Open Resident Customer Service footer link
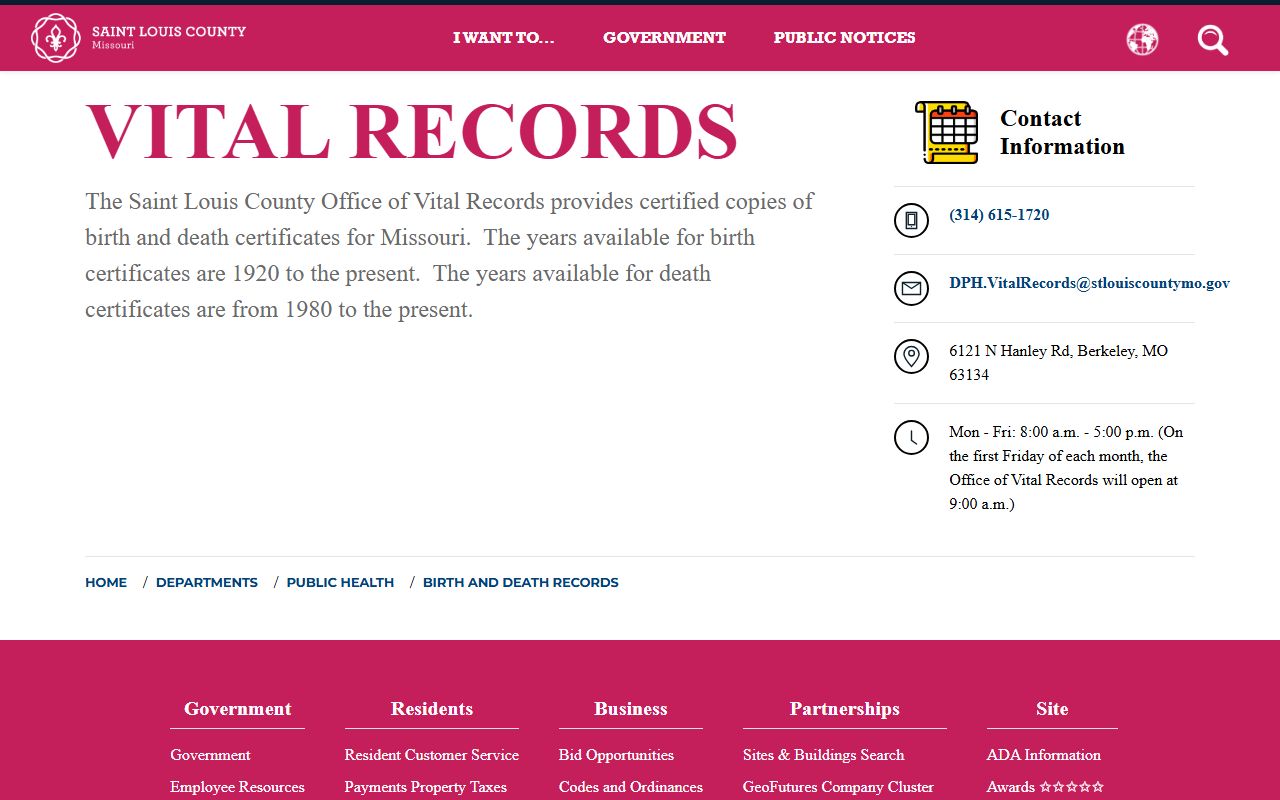This screenshot has height=800, width=1280. click(432, 755)
